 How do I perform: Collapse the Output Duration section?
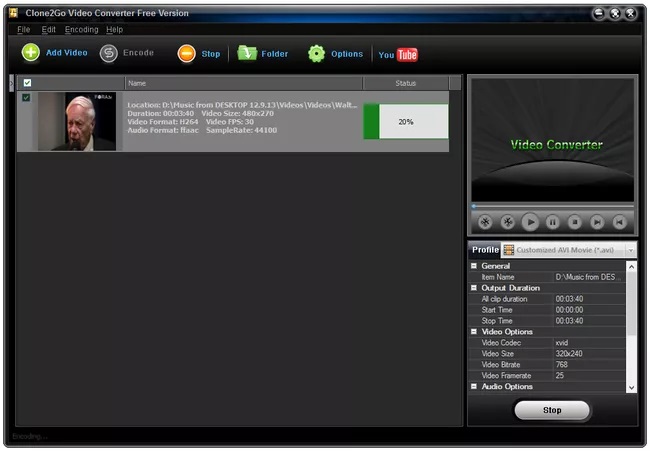474,288
